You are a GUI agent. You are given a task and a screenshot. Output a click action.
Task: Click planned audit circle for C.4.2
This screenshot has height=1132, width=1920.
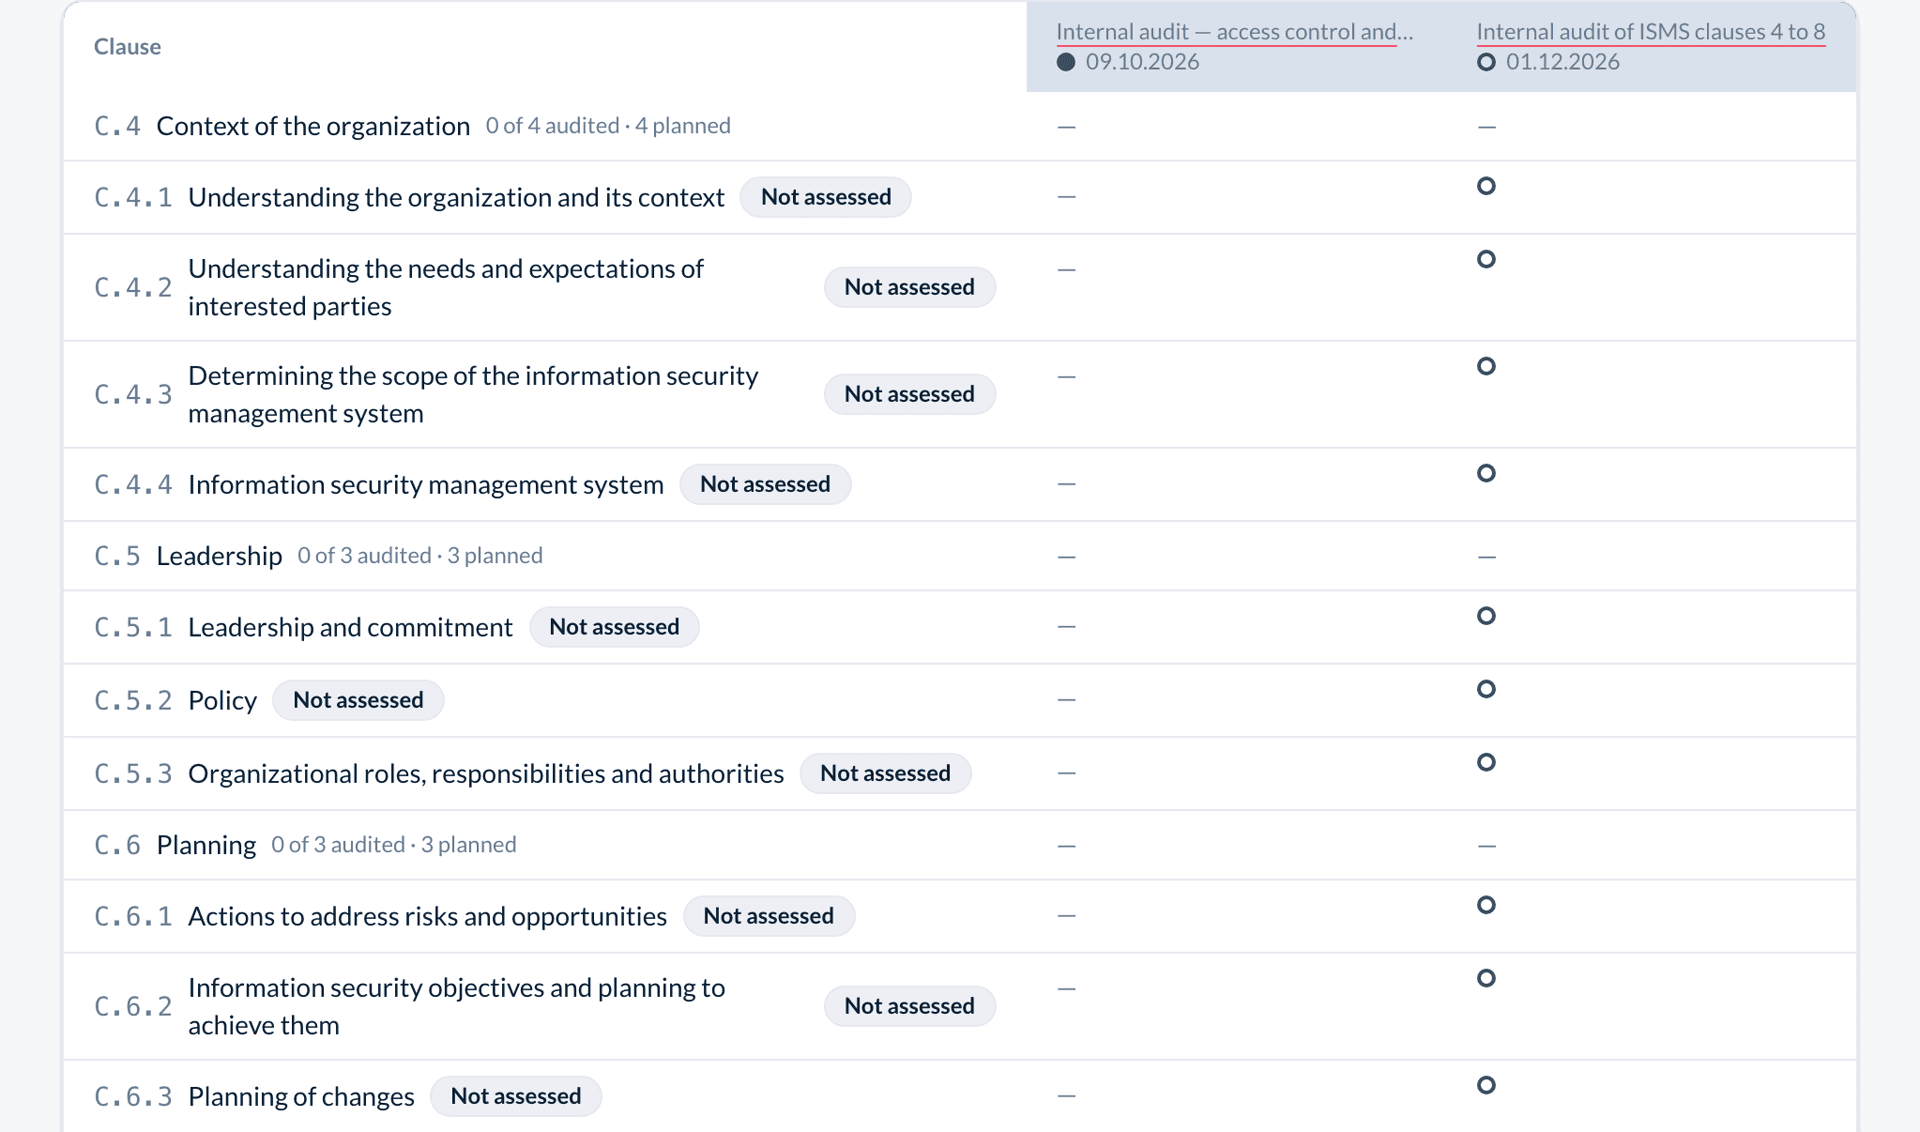[1486, 259]
